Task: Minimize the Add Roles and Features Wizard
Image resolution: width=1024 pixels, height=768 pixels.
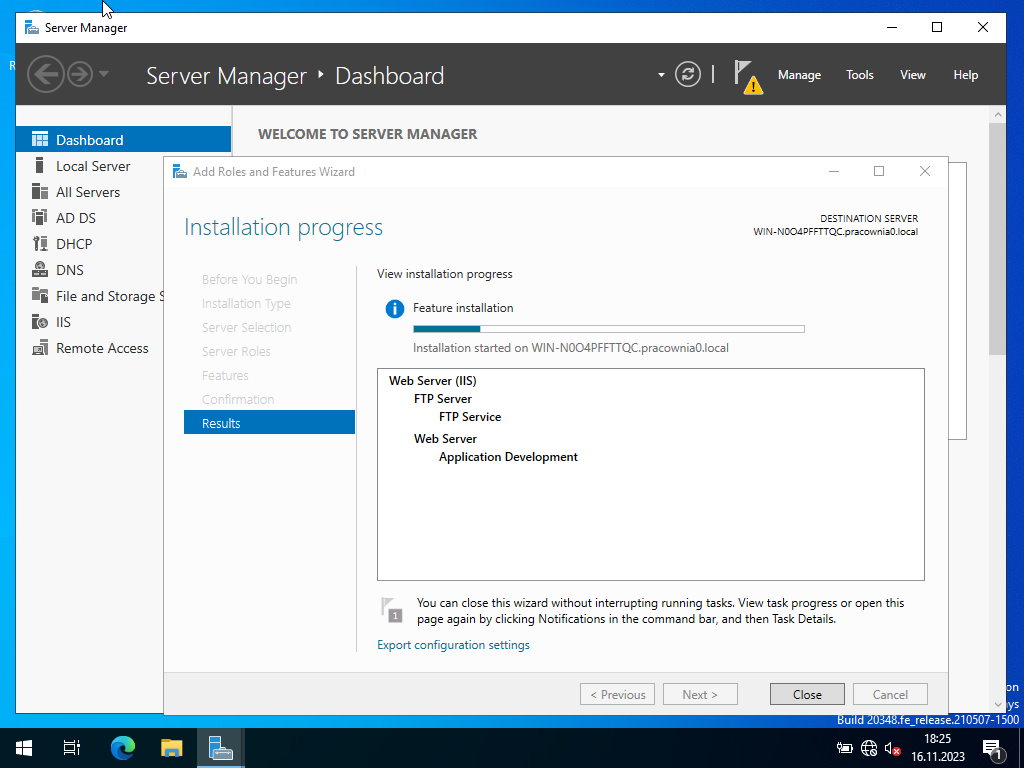Action: [x=833, y=171]
